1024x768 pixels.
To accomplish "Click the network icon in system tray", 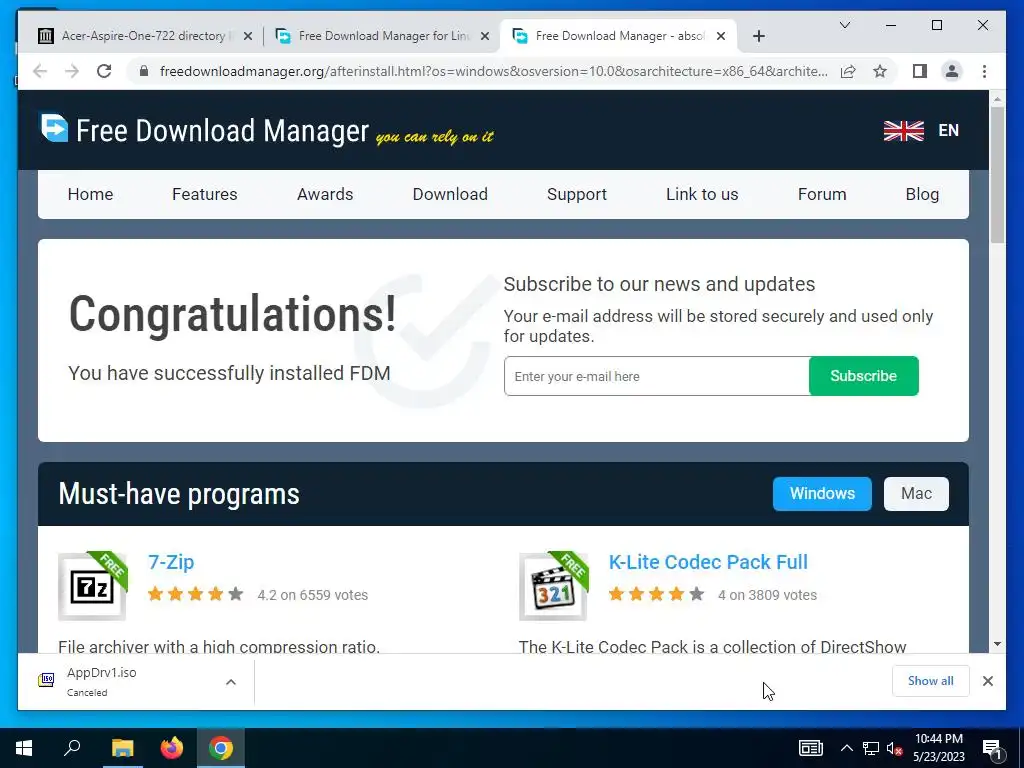I will (870, 748).
